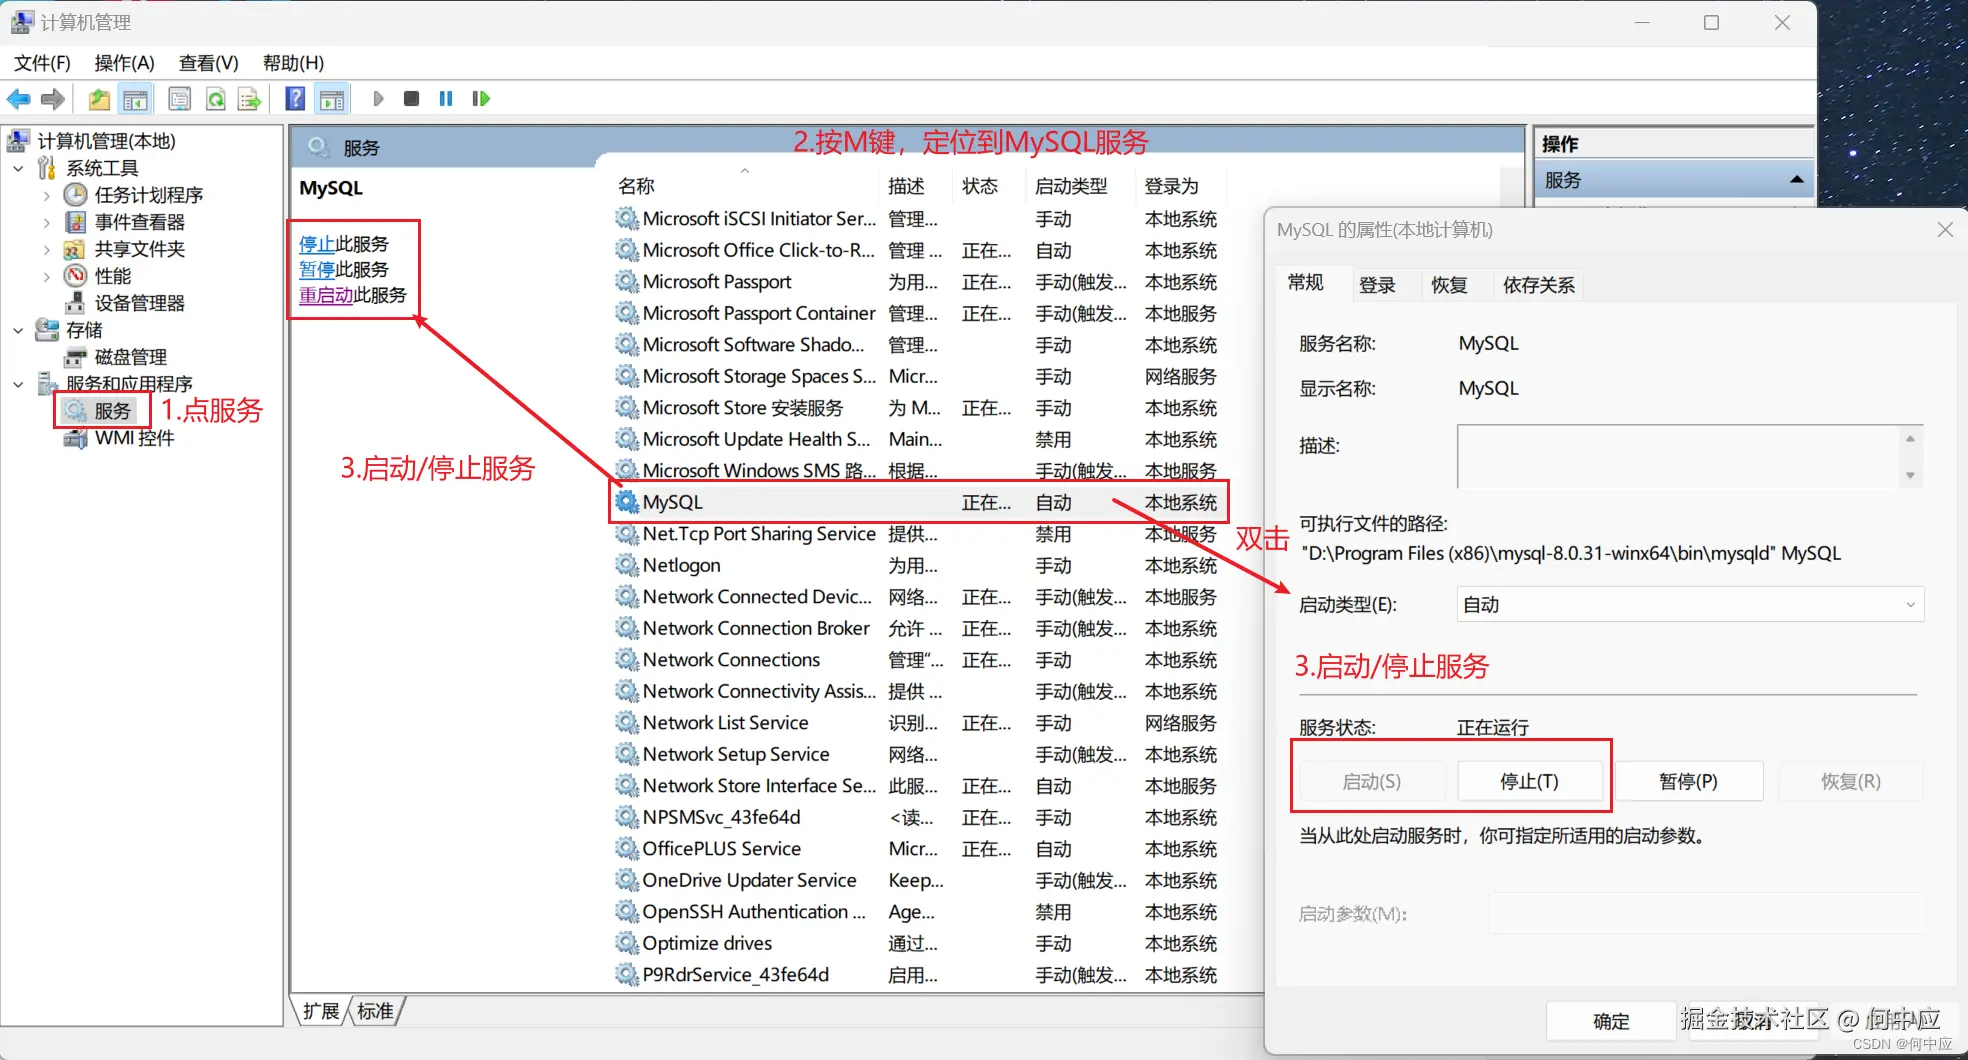Viewport: 1968px width, 1060px height.
Task: Open Help via the blue question-mark icon
Action: [295, 98]
